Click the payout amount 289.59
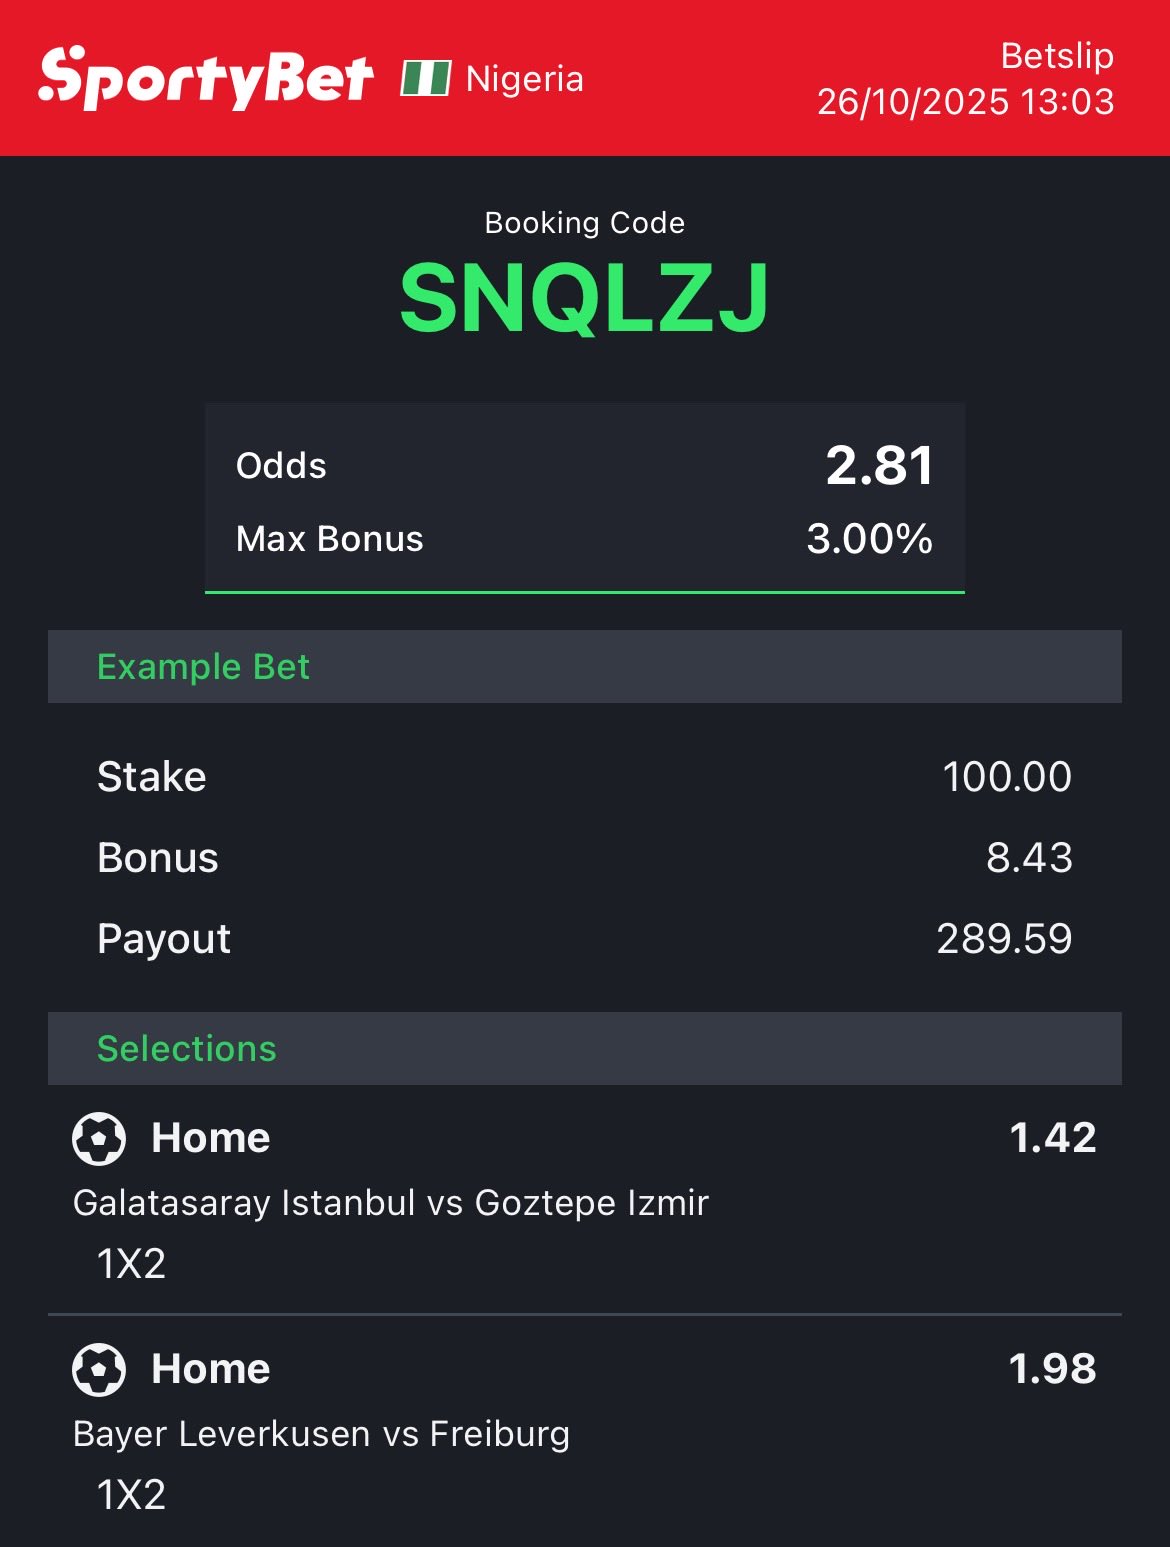Screen dimensions: 1170x1547 click(1004, 939)
